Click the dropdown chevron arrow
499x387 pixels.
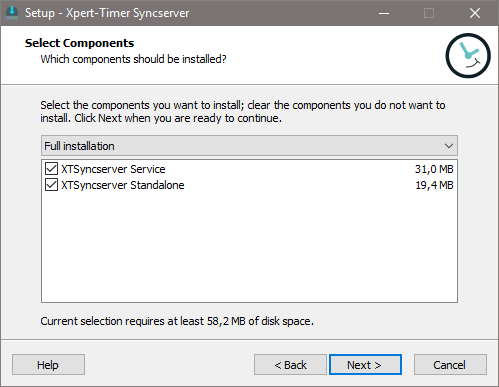[x=449, y=146]
